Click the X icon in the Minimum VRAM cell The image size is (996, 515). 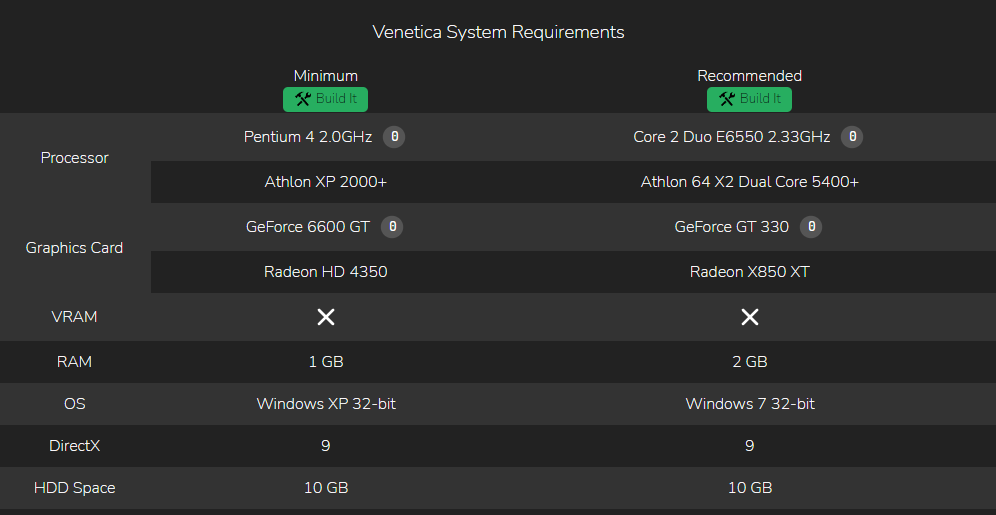tap(326, 317)
